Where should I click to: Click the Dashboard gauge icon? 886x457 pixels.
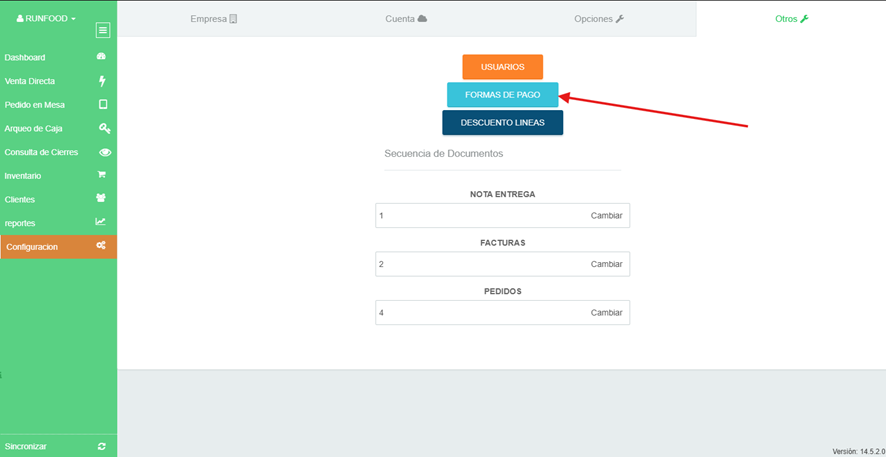[x=102, y=56]
